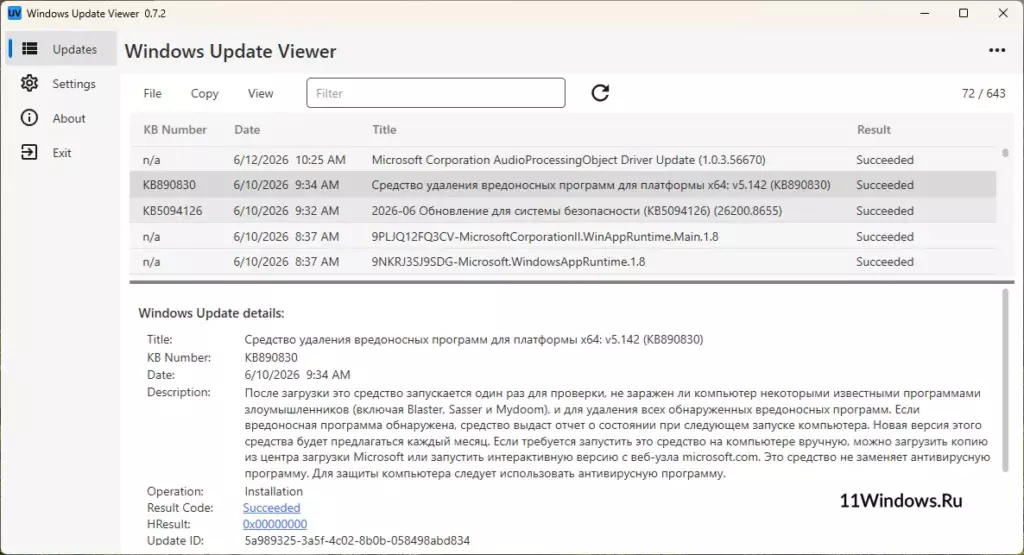1024x555 pixels.
Task: Sort by the Date column header
Action: (247, 129)
